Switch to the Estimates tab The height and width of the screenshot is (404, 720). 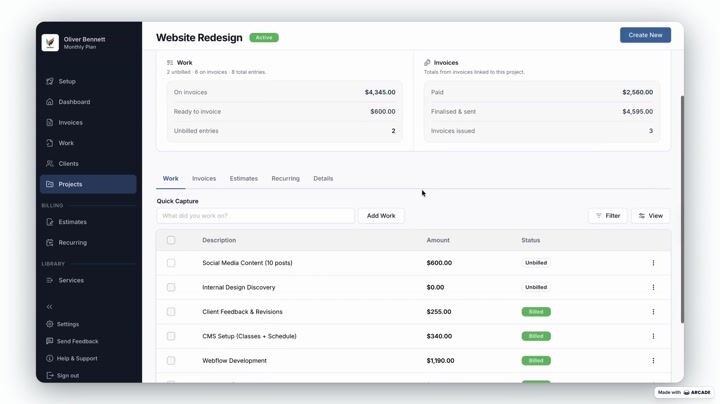click(244, 179)
